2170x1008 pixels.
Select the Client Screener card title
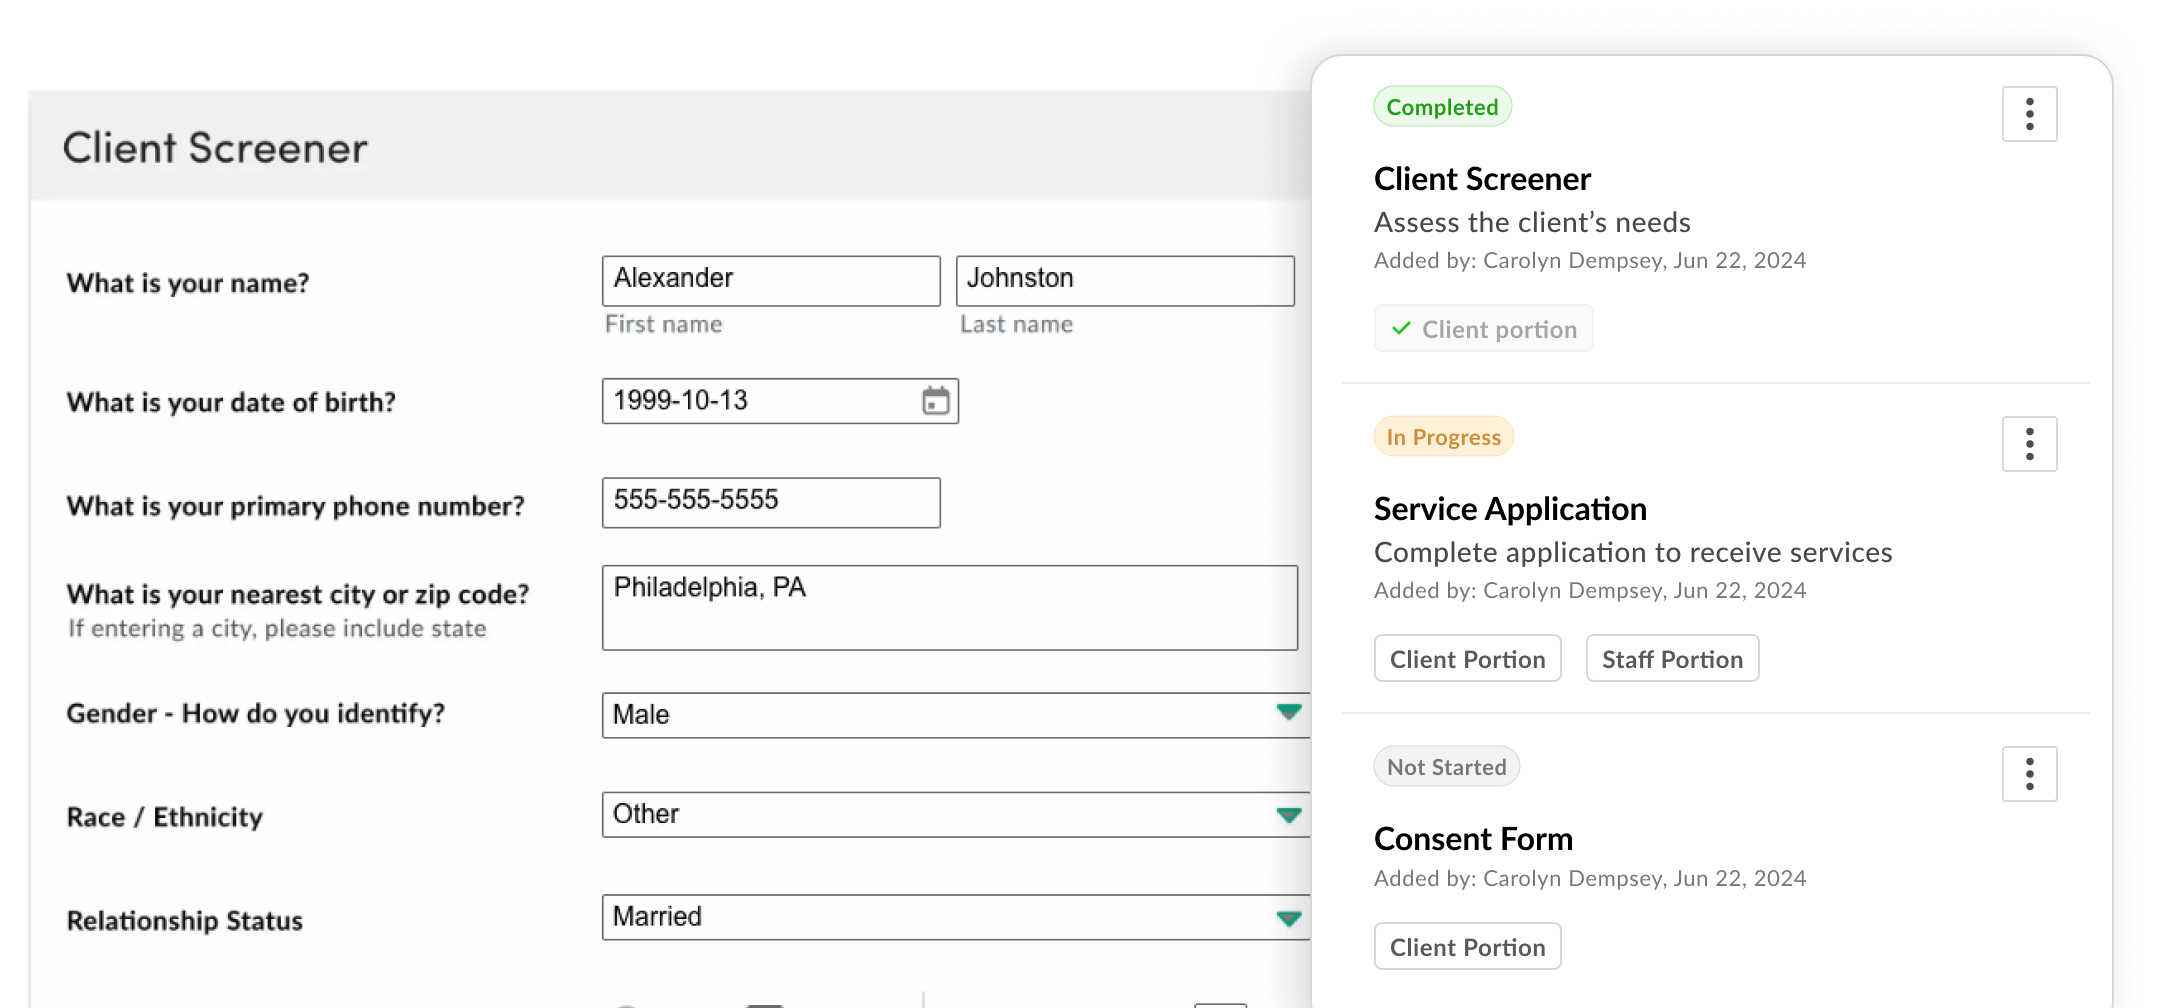click(1482, 179)
